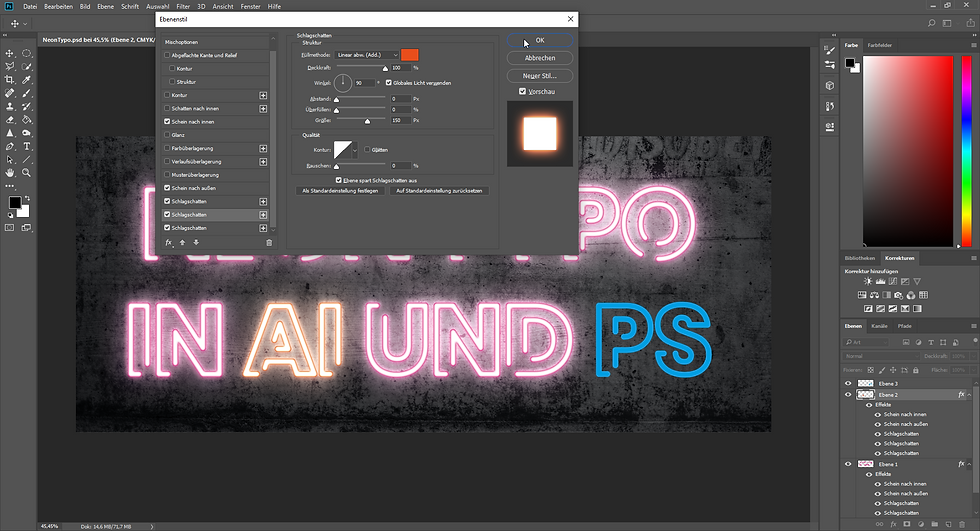Hide Ebene 3 layer visibility
Viewport: 980px width, 531px height.
[848, 384]
